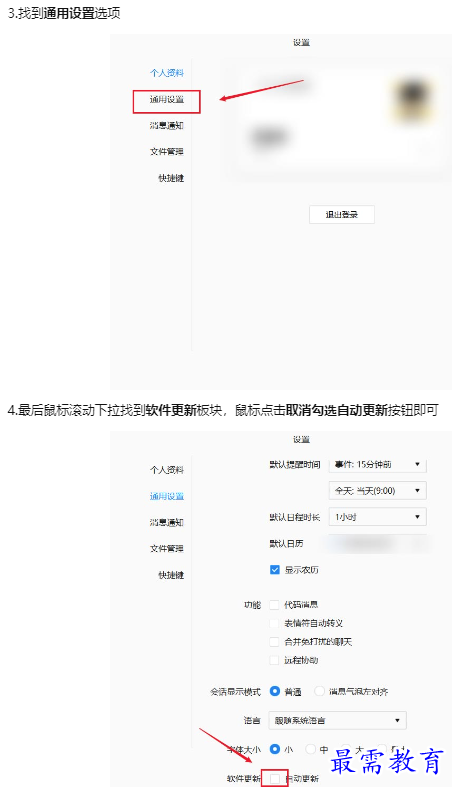Click the 默认提醒时间 label
This screenshot has width=452, height=793.
295,465
